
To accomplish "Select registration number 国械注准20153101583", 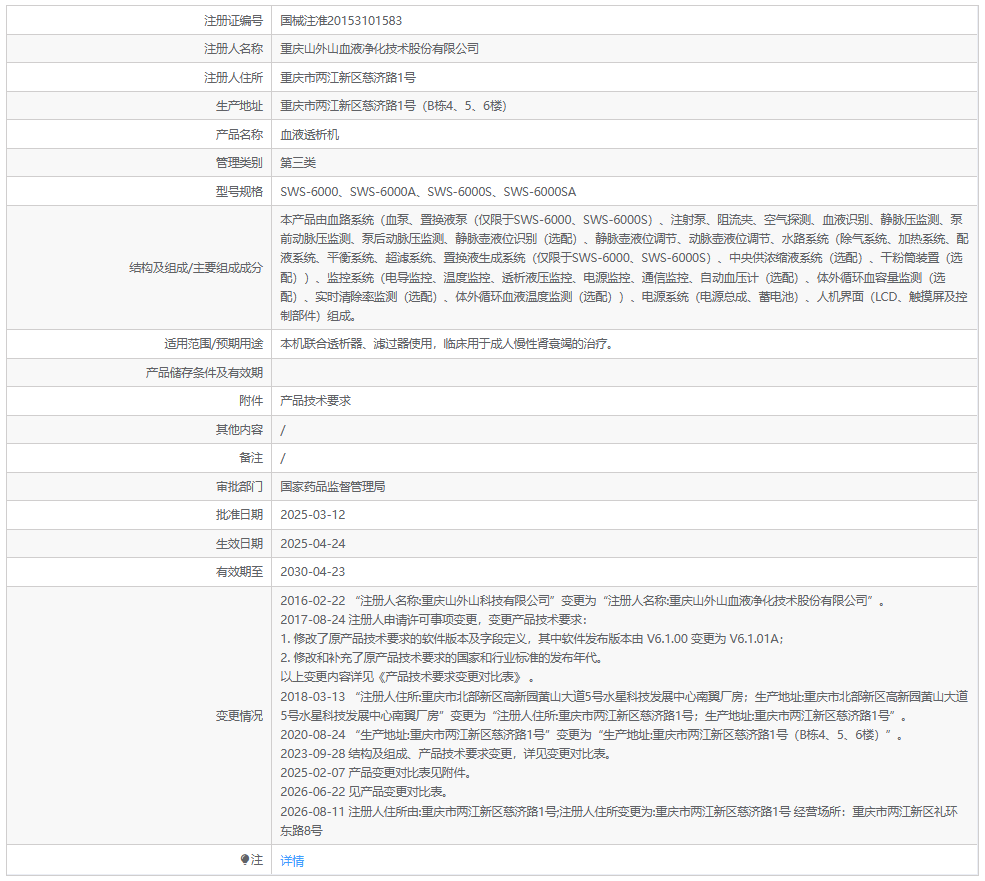I will pyautogui.click(x=341, y=21).
